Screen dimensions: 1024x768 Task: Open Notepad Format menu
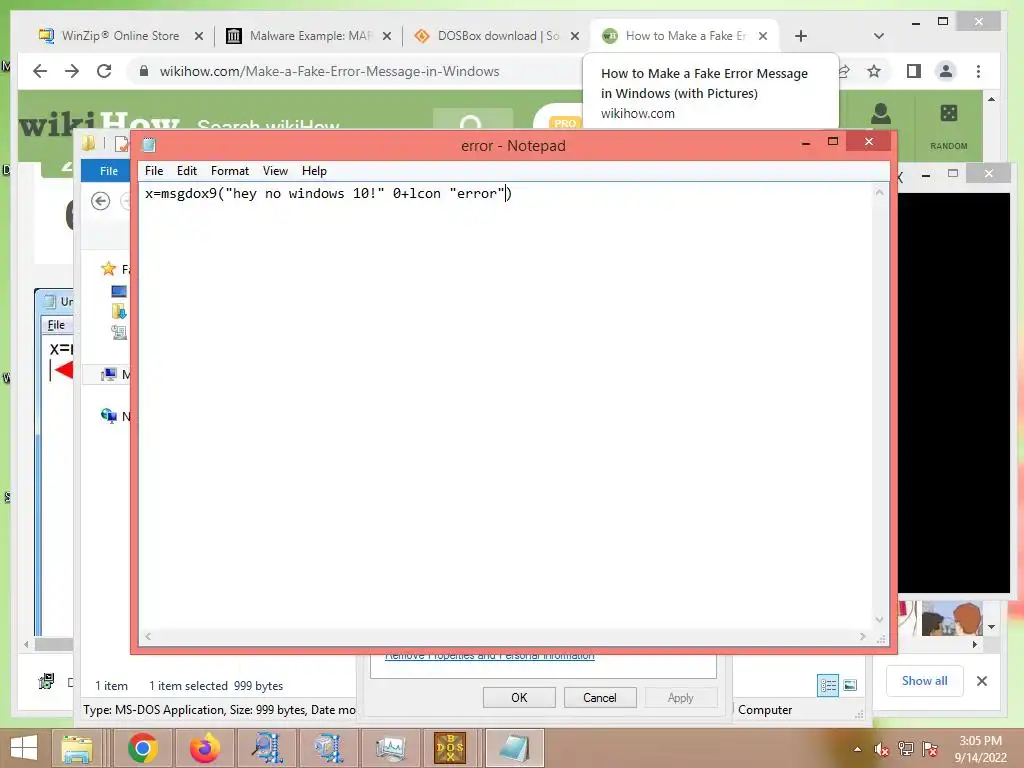point(230,171)
